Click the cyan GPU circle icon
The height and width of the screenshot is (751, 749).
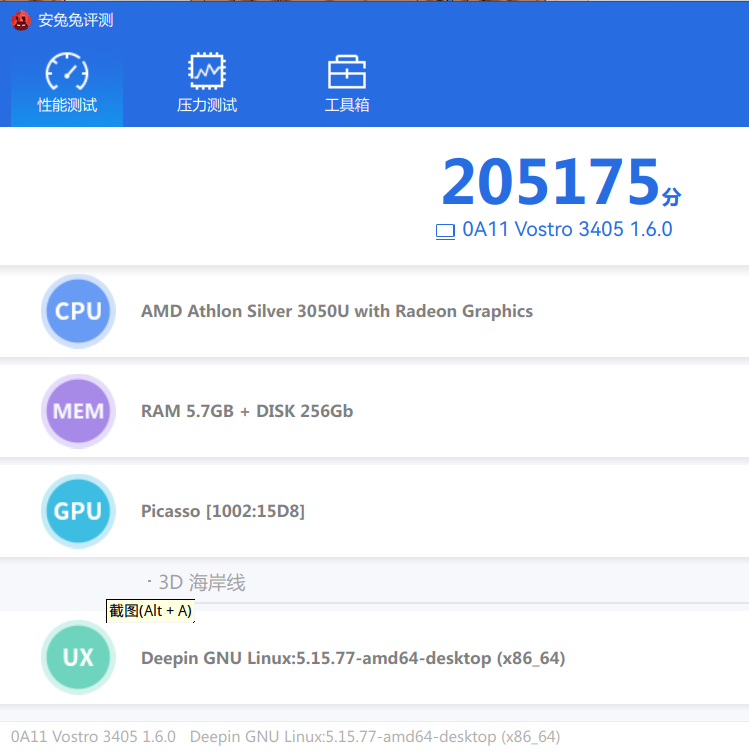click(78, 512)
